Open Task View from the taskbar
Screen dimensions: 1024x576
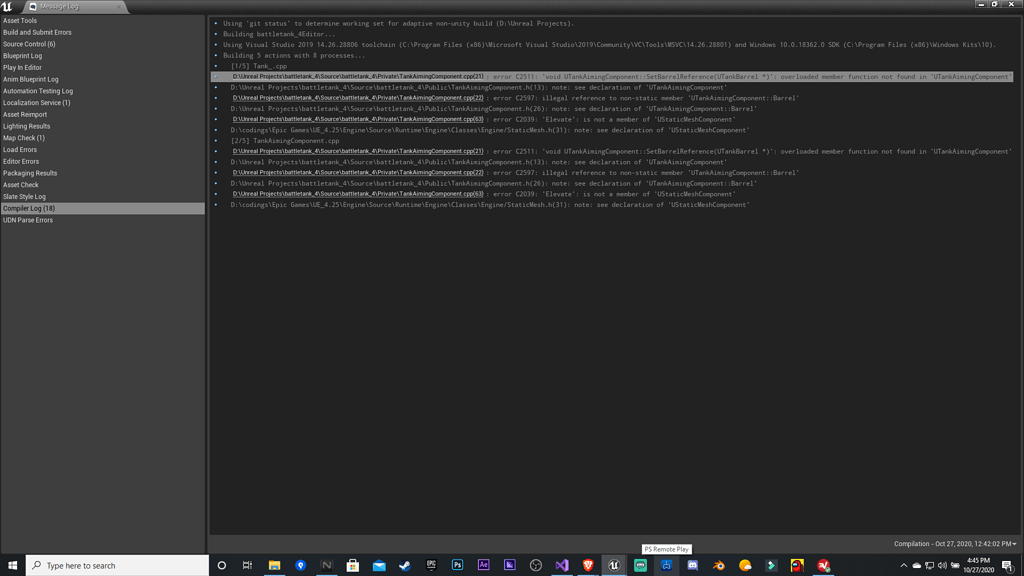click(x=248, y=566)
